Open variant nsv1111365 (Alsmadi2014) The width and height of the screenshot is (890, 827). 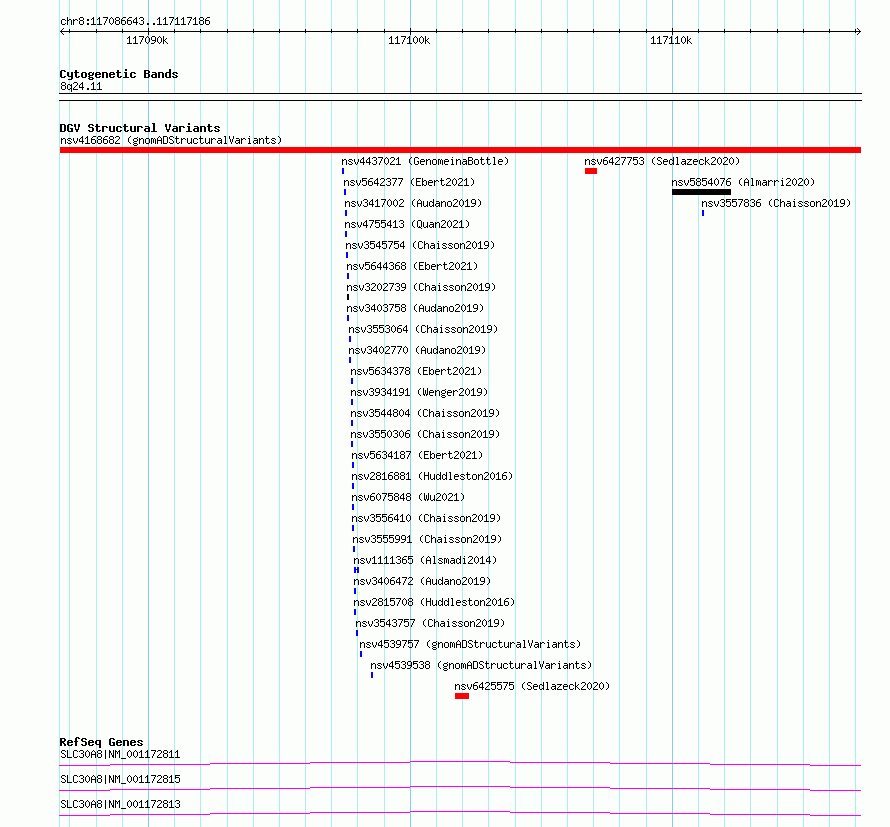(x=425, y=560)
